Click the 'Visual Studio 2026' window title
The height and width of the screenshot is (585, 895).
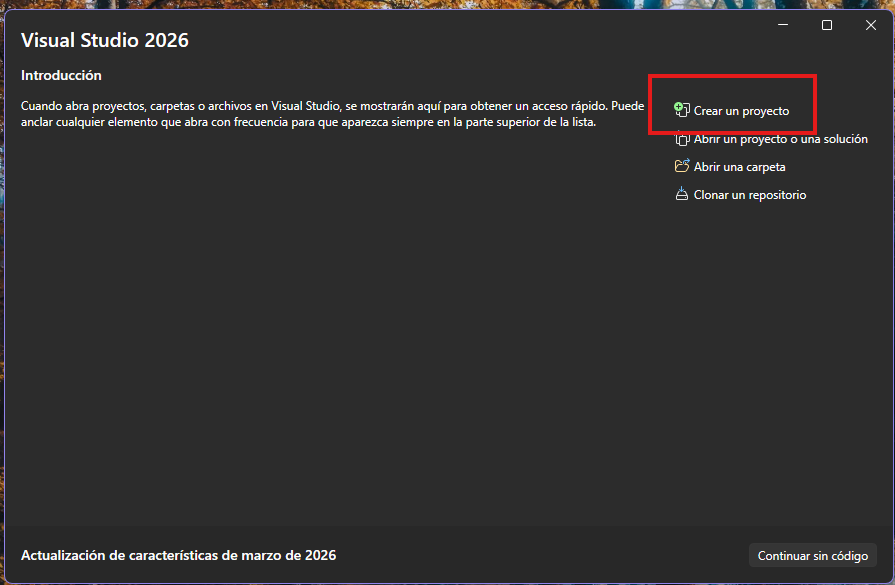(x=105, y=41)
